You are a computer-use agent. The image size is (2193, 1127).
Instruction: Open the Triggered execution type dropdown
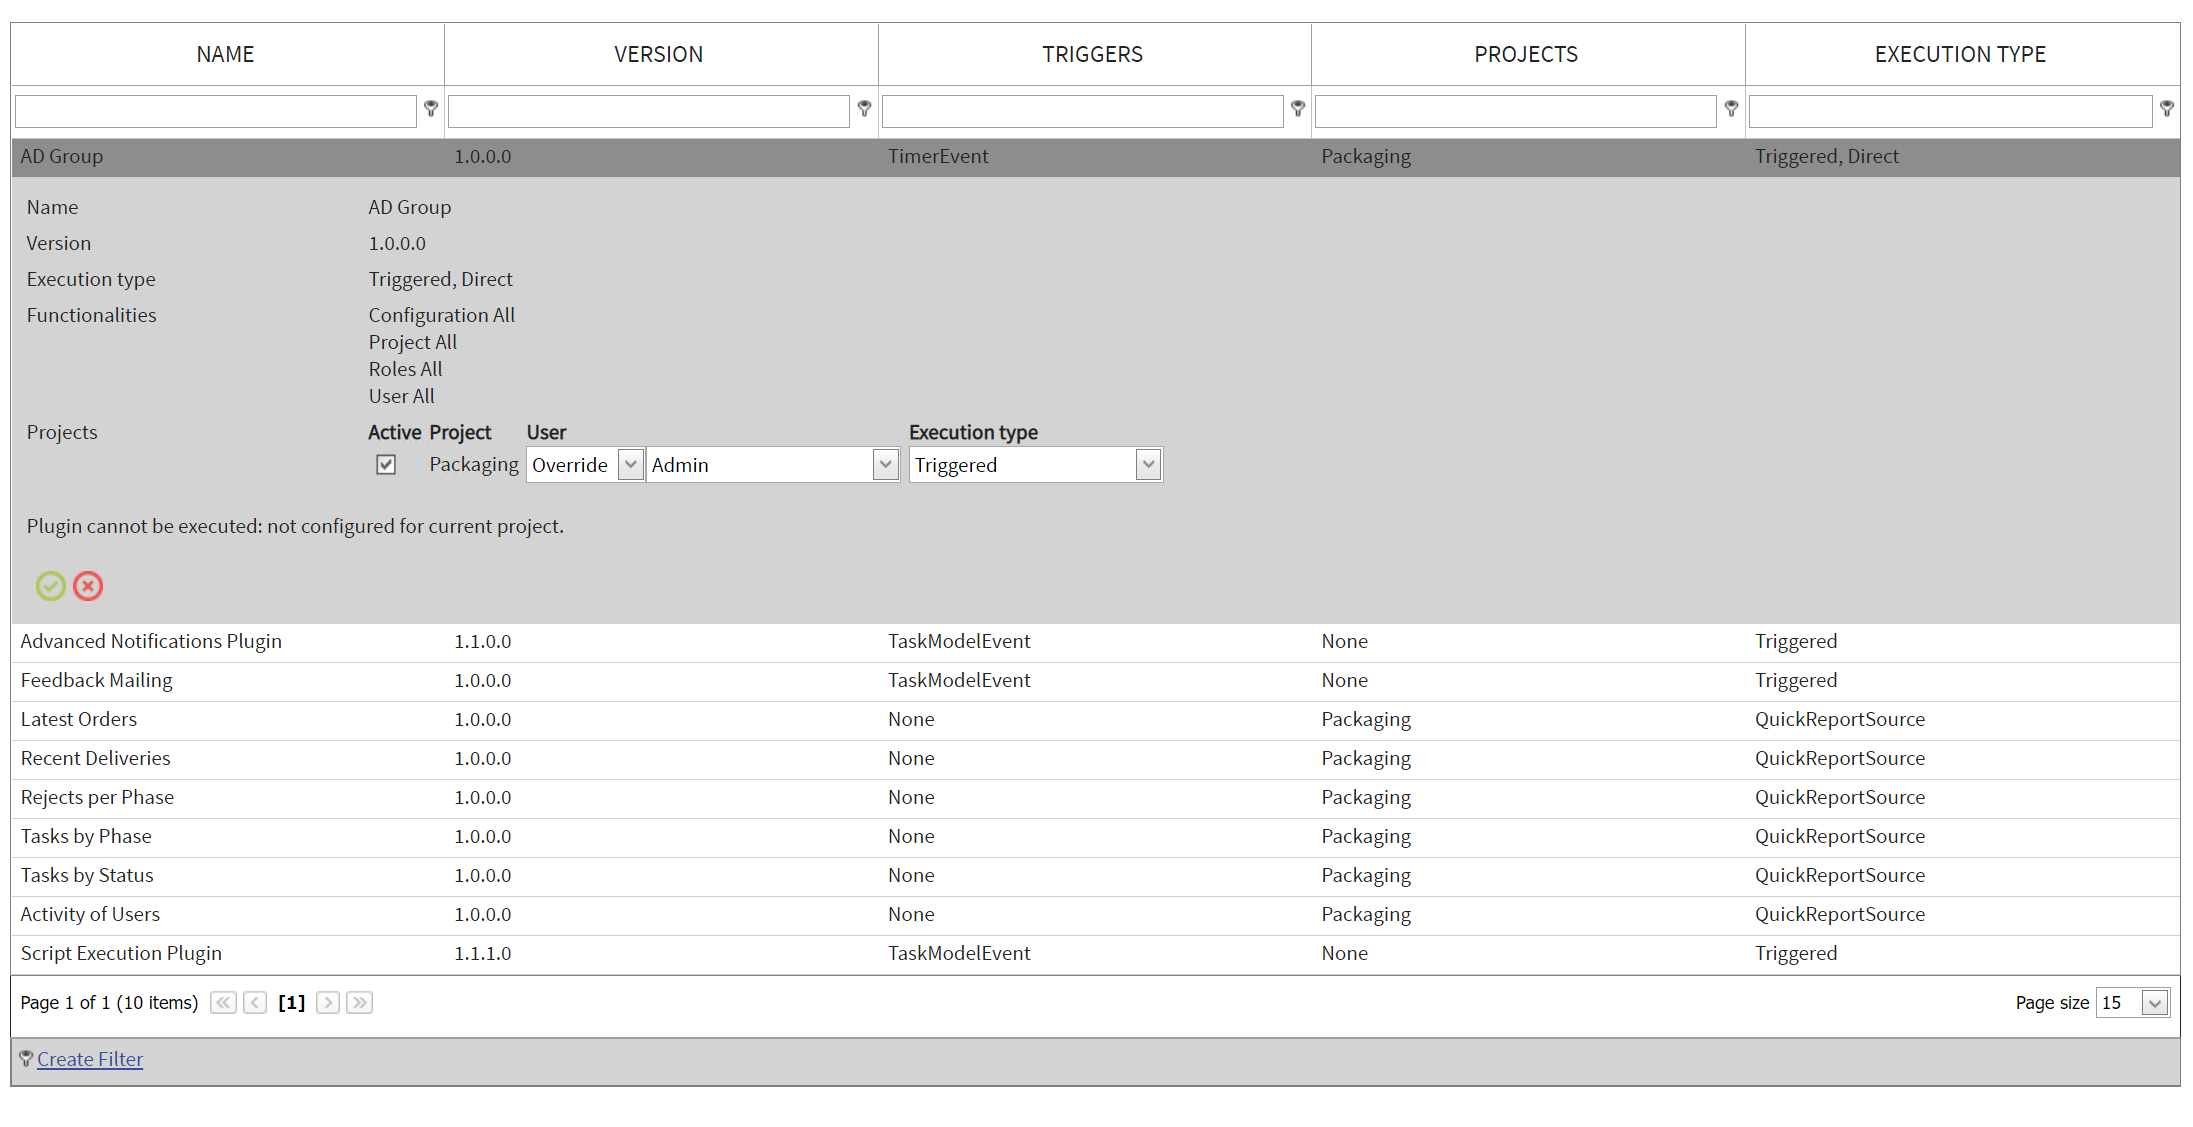1147,464
